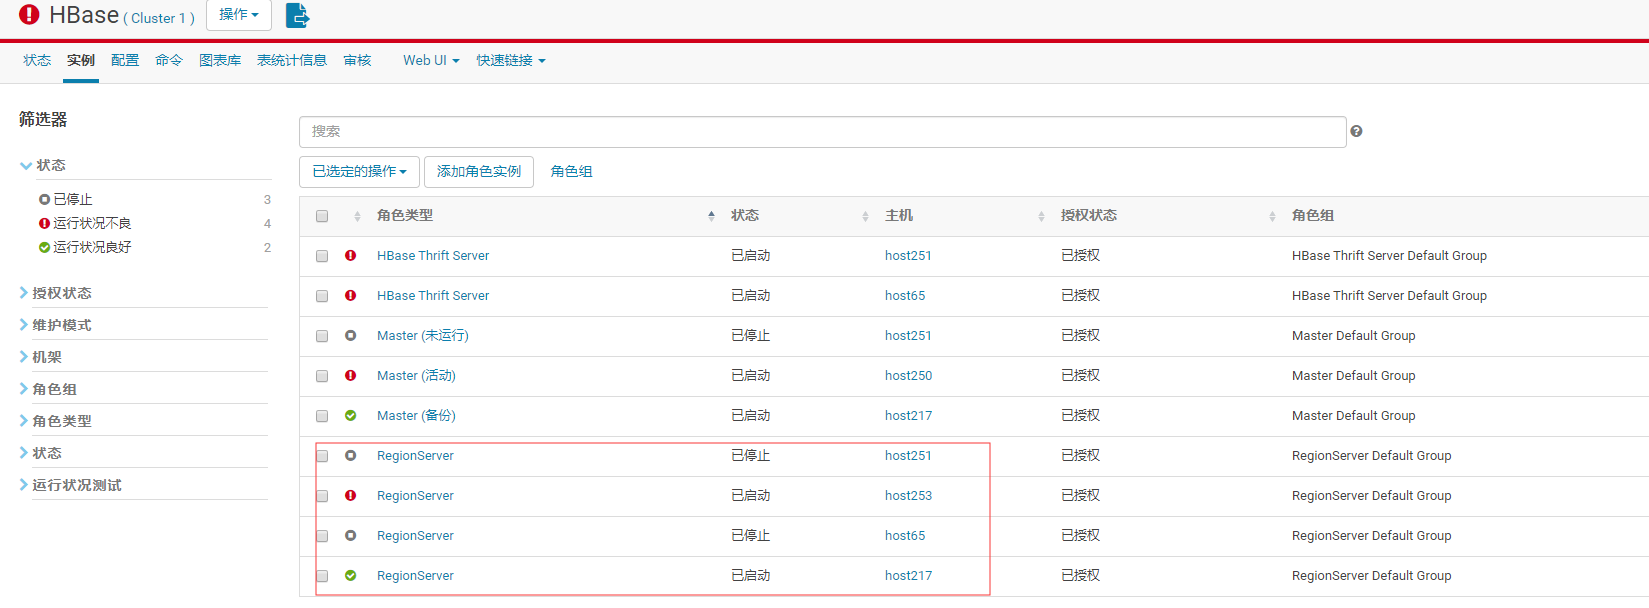1649x608 pixels.
Task: Click the good-health icon for RegionServer host217
Action: [x=351, y=575]
